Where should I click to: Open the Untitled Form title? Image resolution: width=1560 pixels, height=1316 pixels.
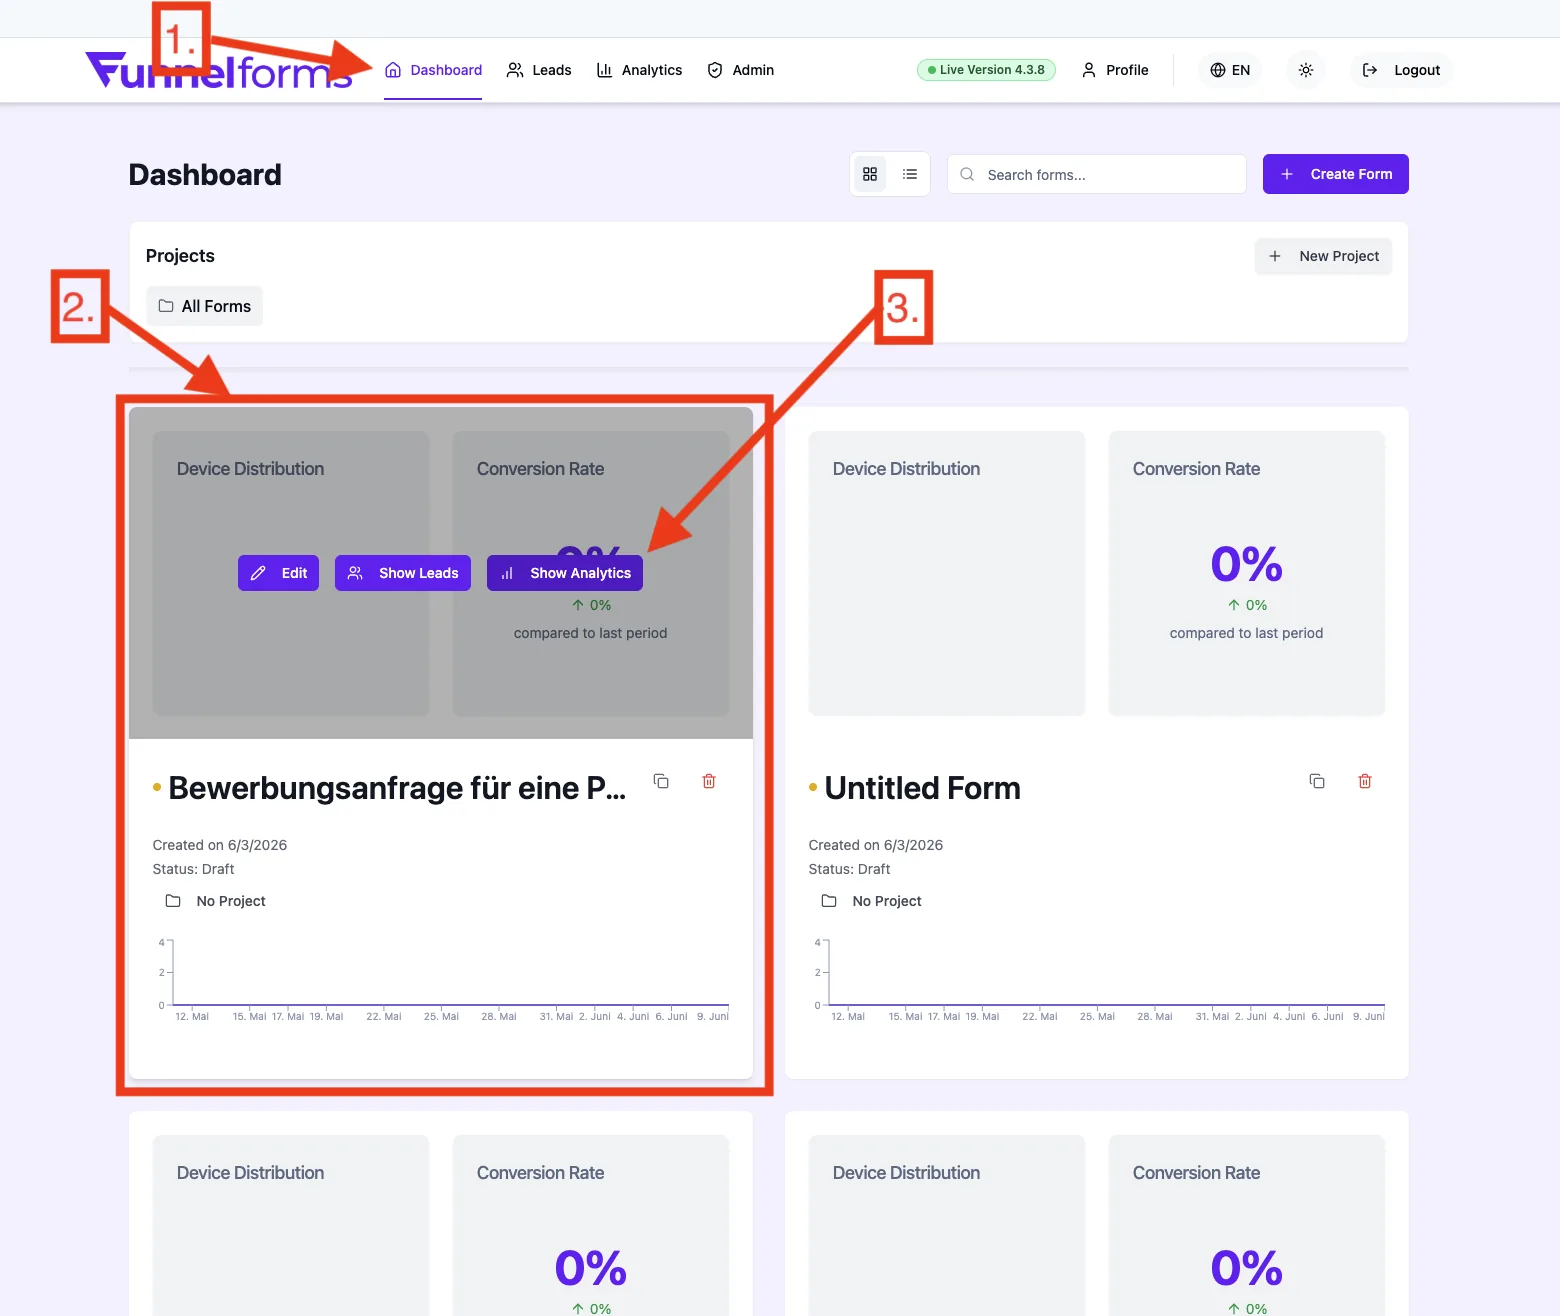(923, 788)
